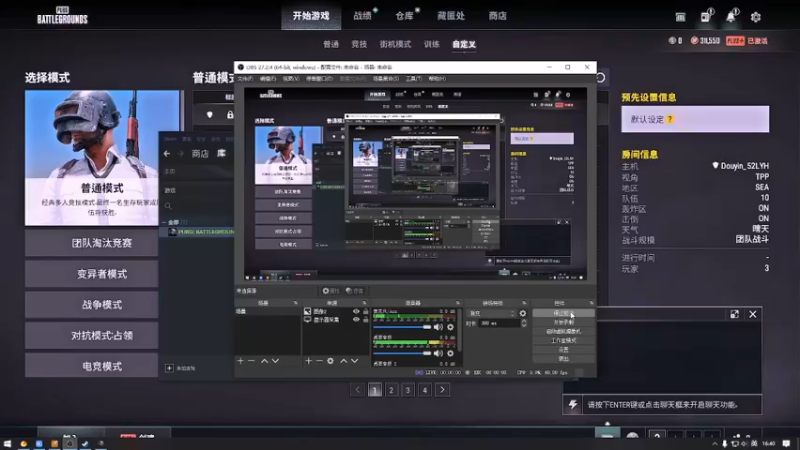Open OBS 文件 menu
Viewport: 800px width, 450px height.
click(244, 79)
